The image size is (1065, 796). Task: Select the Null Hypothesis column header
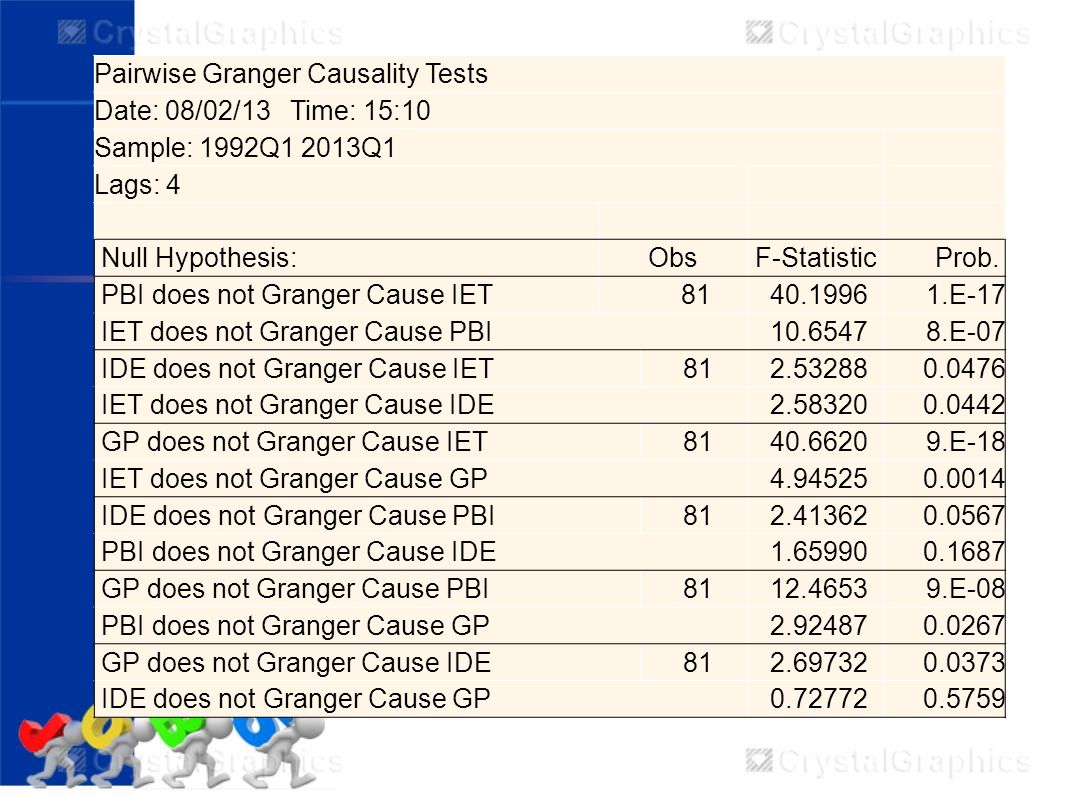[199, 258]
